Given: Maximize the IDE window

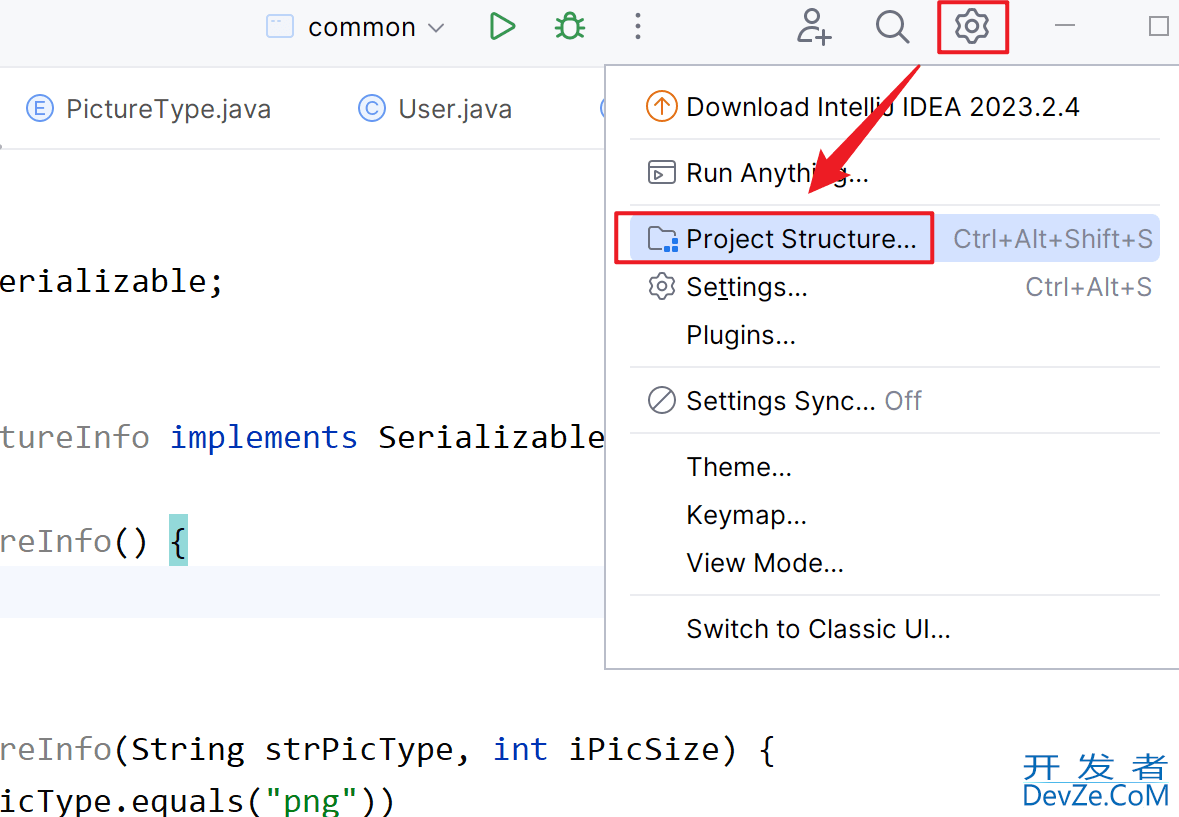Looking at the screenshot, I should 1159,26.
